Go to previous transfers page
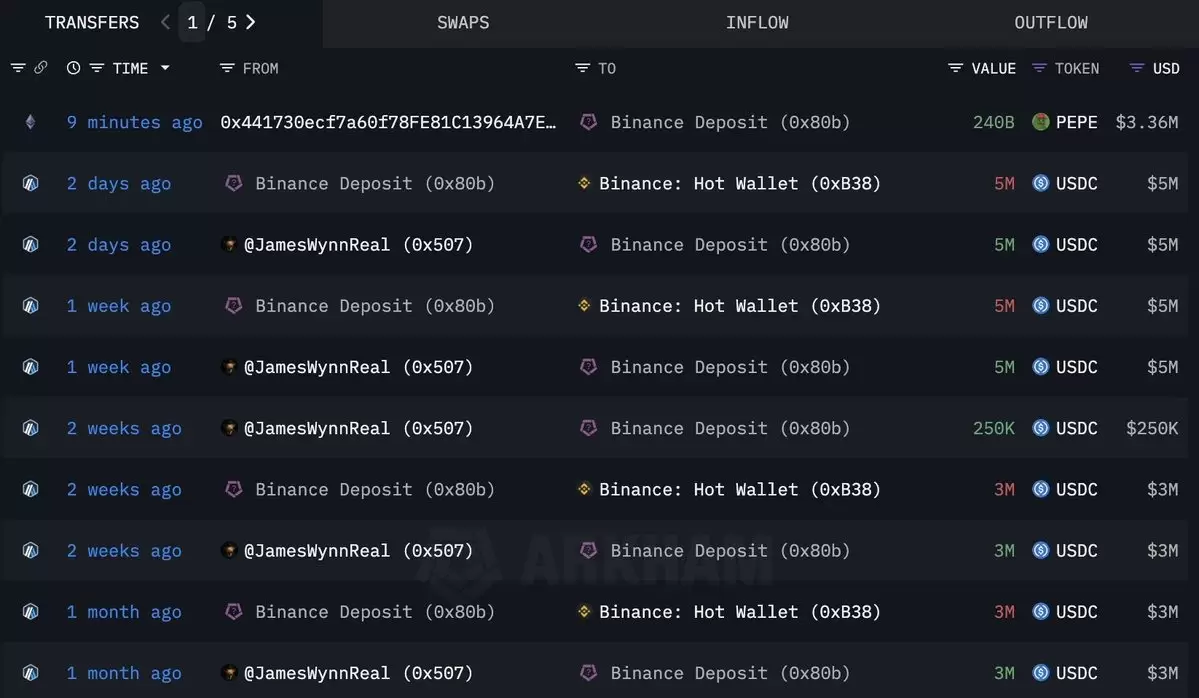The height and width of the screenshot is (698, 1199). [x=165, y=22]
